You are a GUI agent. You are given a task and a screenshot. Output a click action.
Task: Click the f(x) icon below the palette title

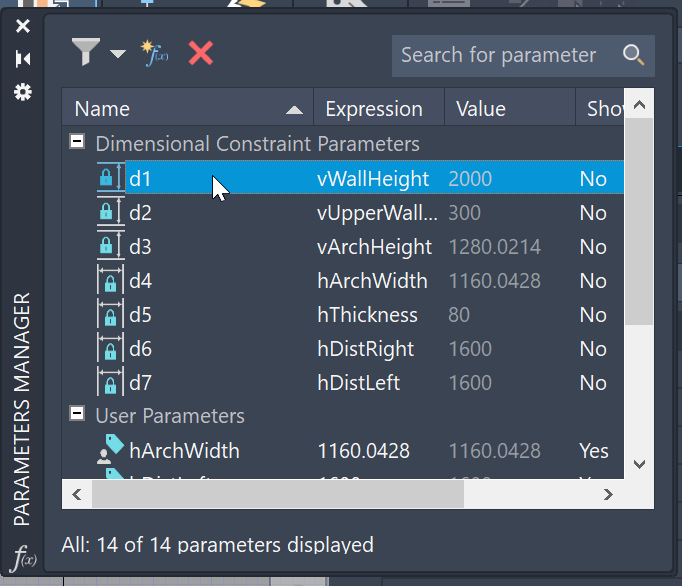(23, 558)
